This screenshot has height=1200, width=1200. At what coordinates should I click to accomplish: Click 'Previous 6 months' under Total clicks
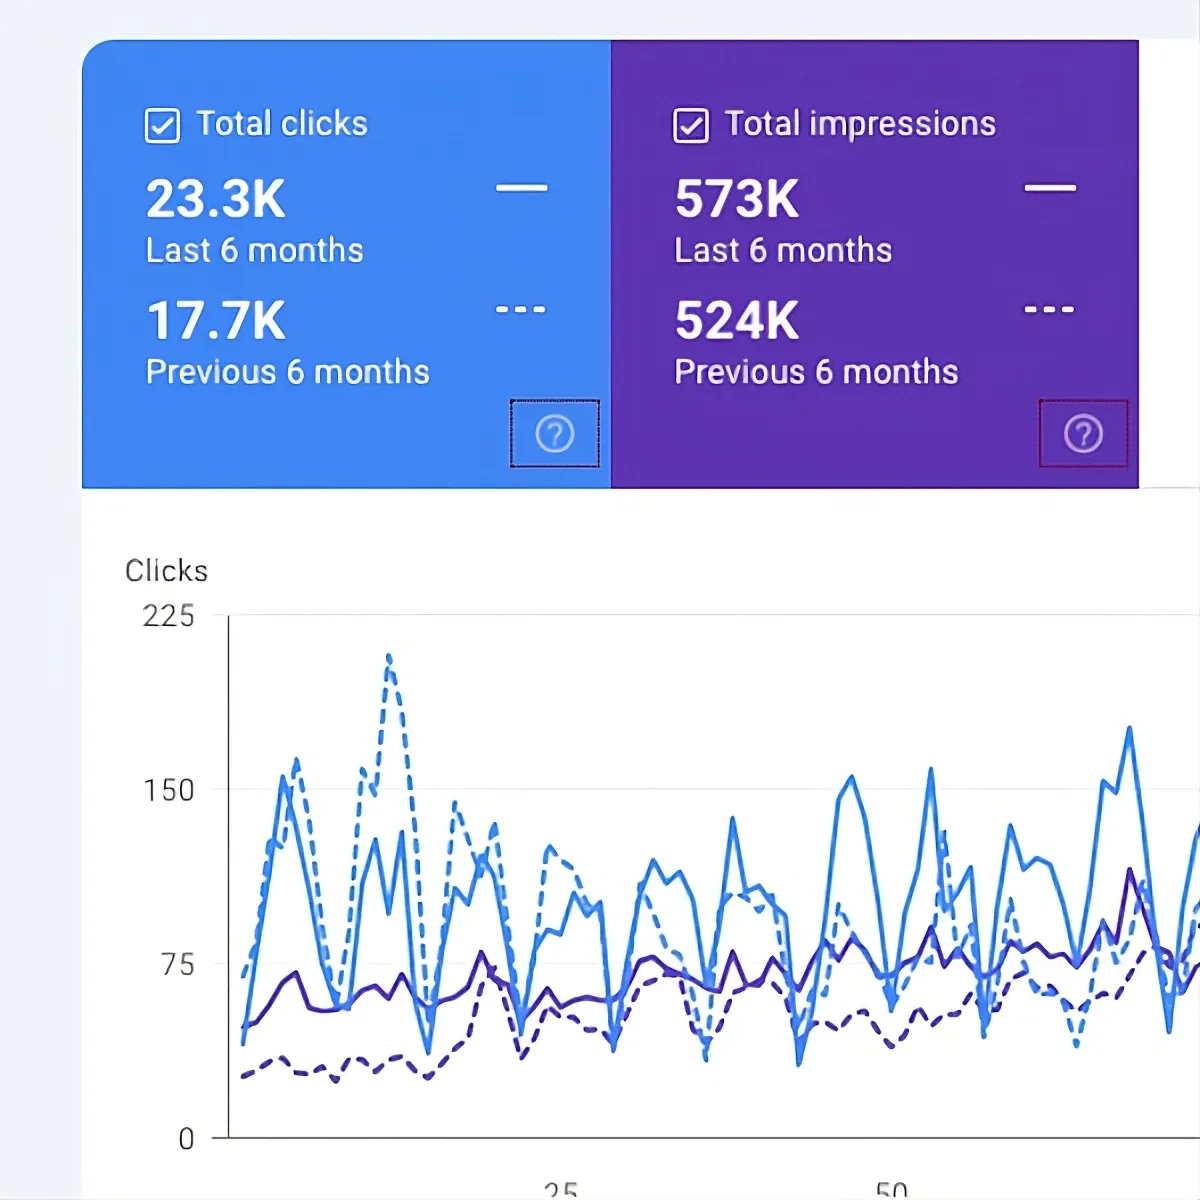(288, 372)
